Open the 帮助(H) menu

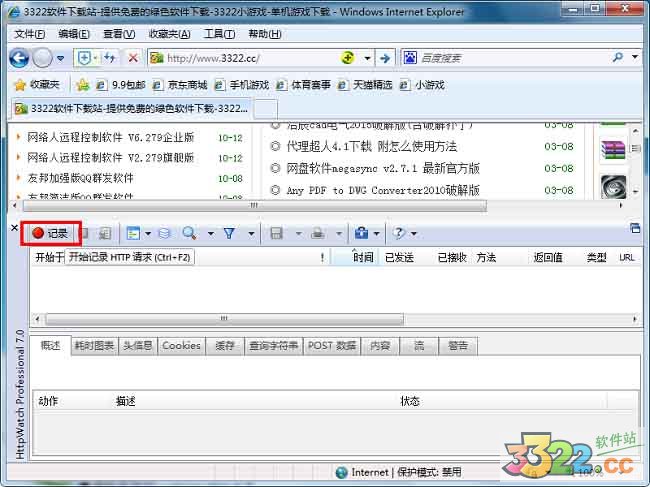point(265,34)
